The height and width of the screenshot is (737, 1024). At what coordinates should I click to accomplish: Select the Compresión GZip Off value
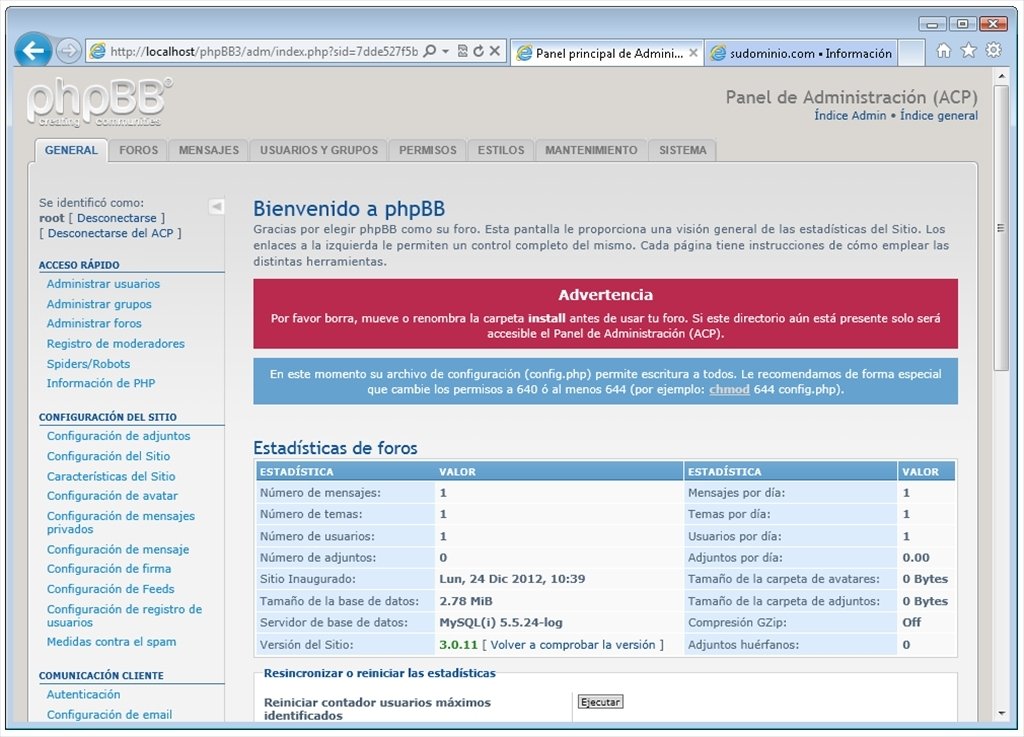coord(912,623)
